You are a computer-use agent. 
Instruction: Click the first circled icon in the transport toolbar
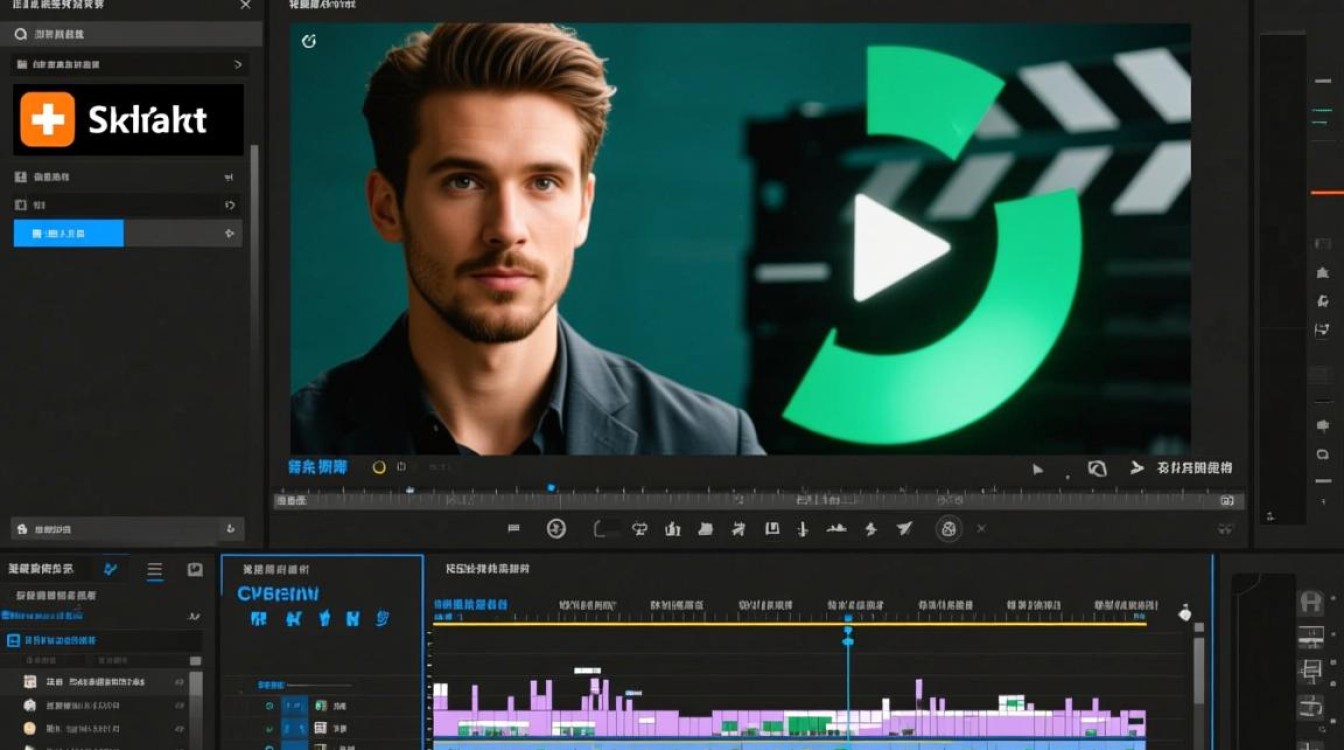pos(557,529)
